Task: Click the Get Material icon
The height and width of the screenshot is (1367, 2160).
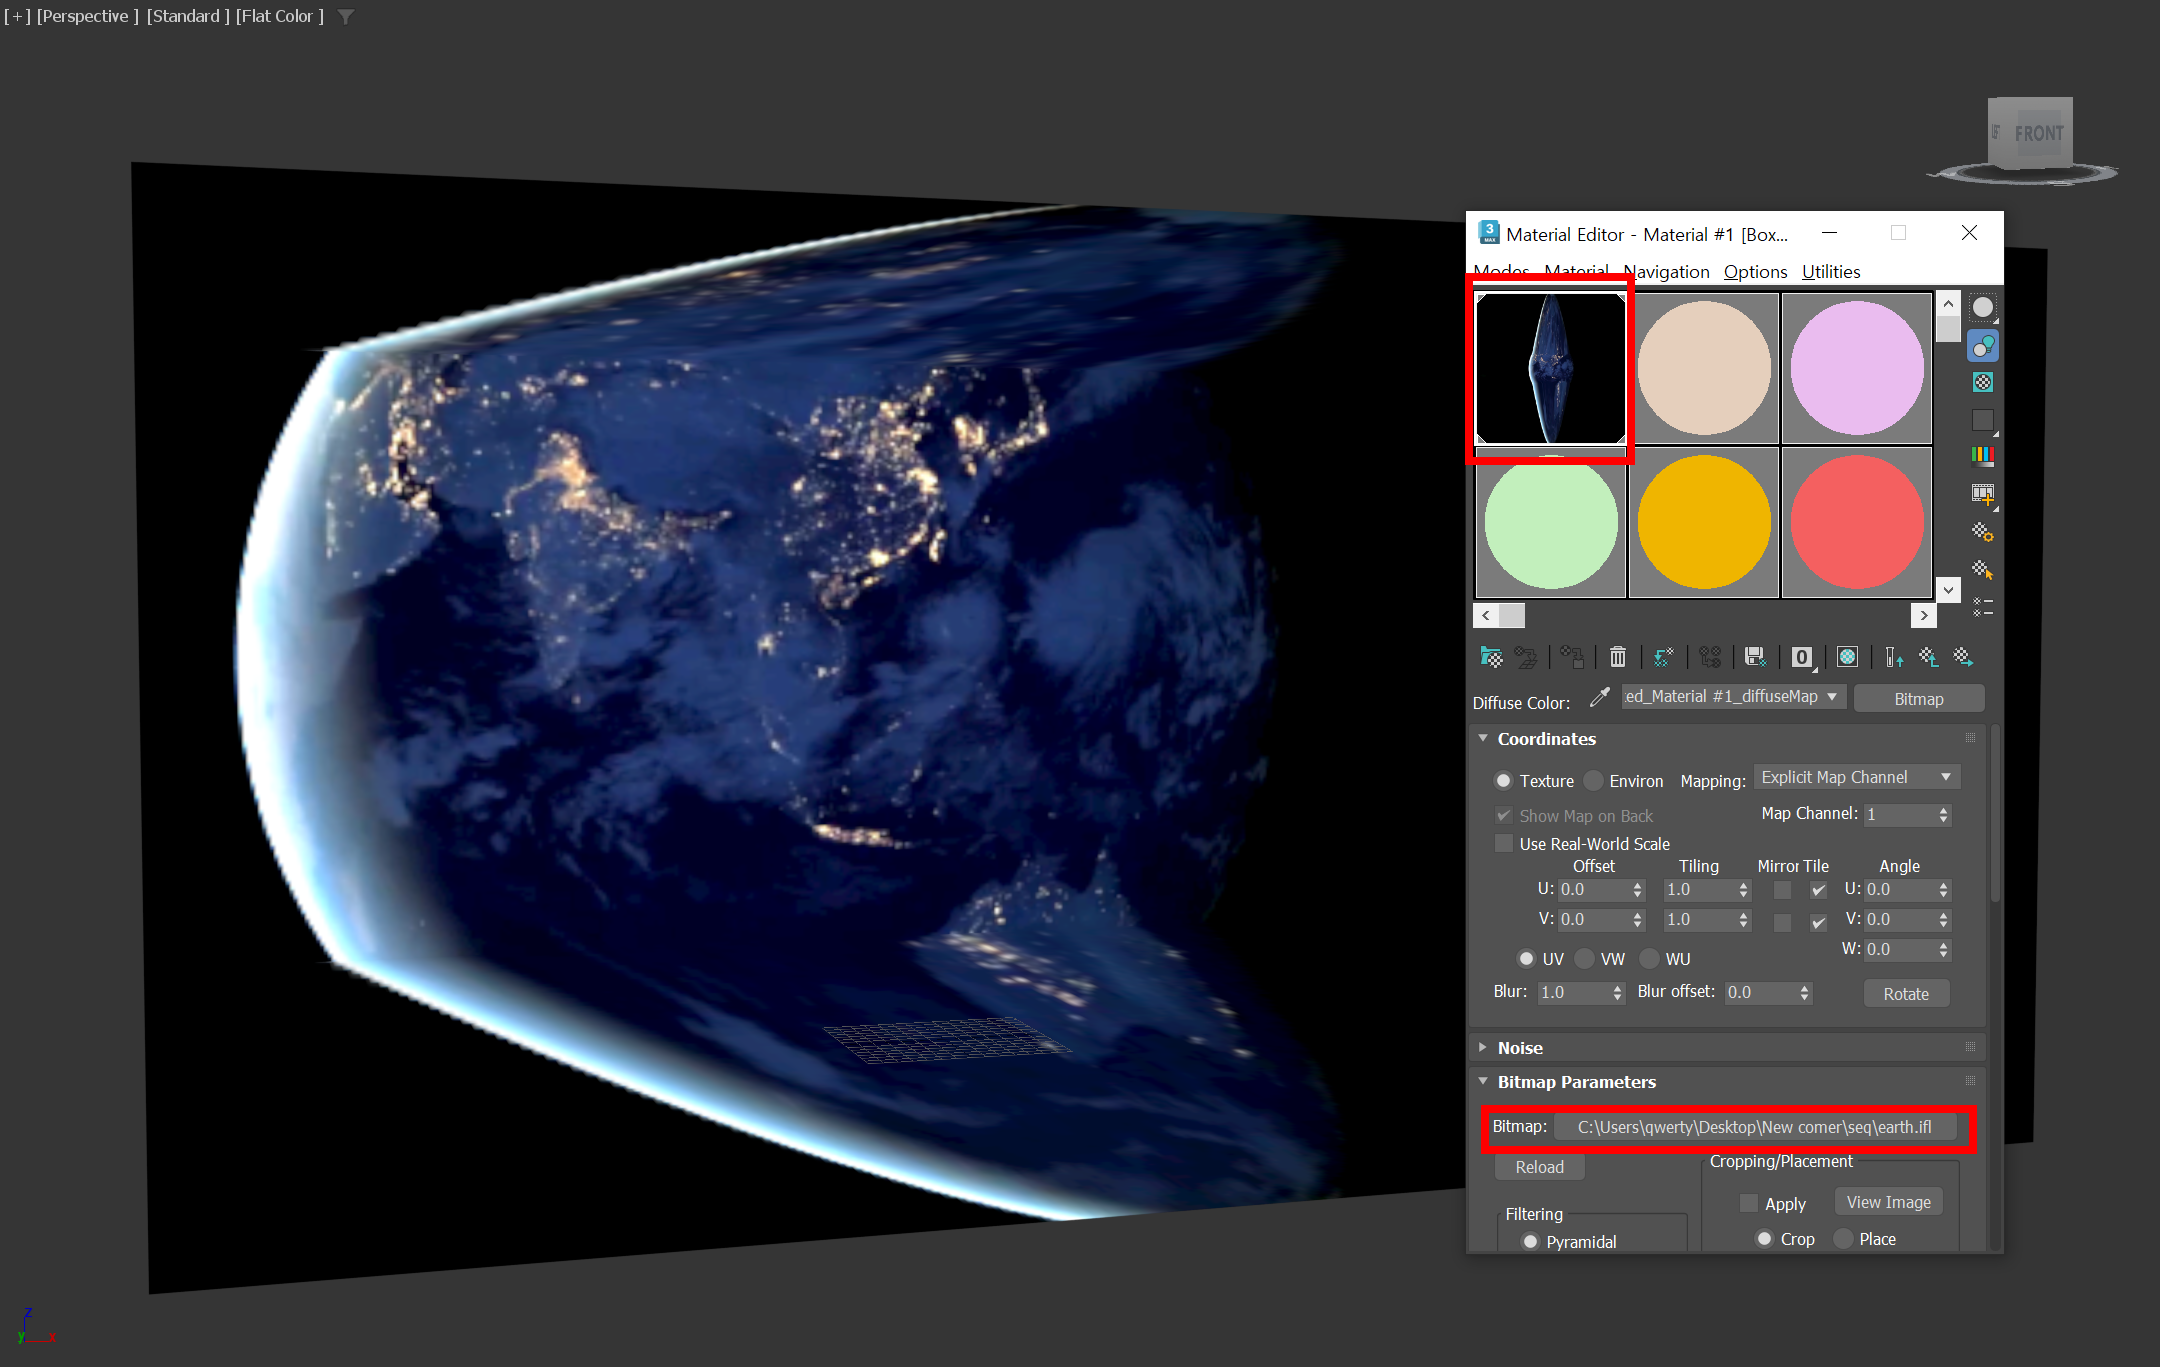Action: (x=1491, y=657)
